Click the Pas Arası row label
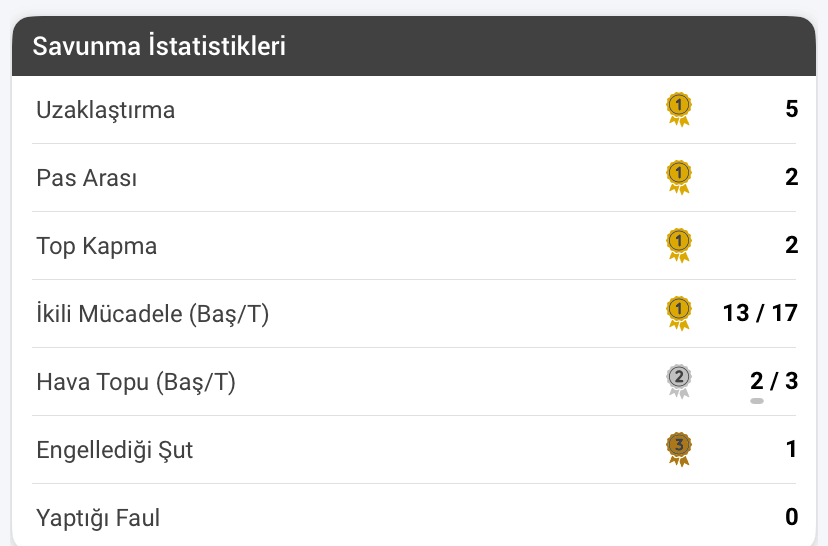The width and height of the screenshot is (828, 546). [x=87, y=178]
